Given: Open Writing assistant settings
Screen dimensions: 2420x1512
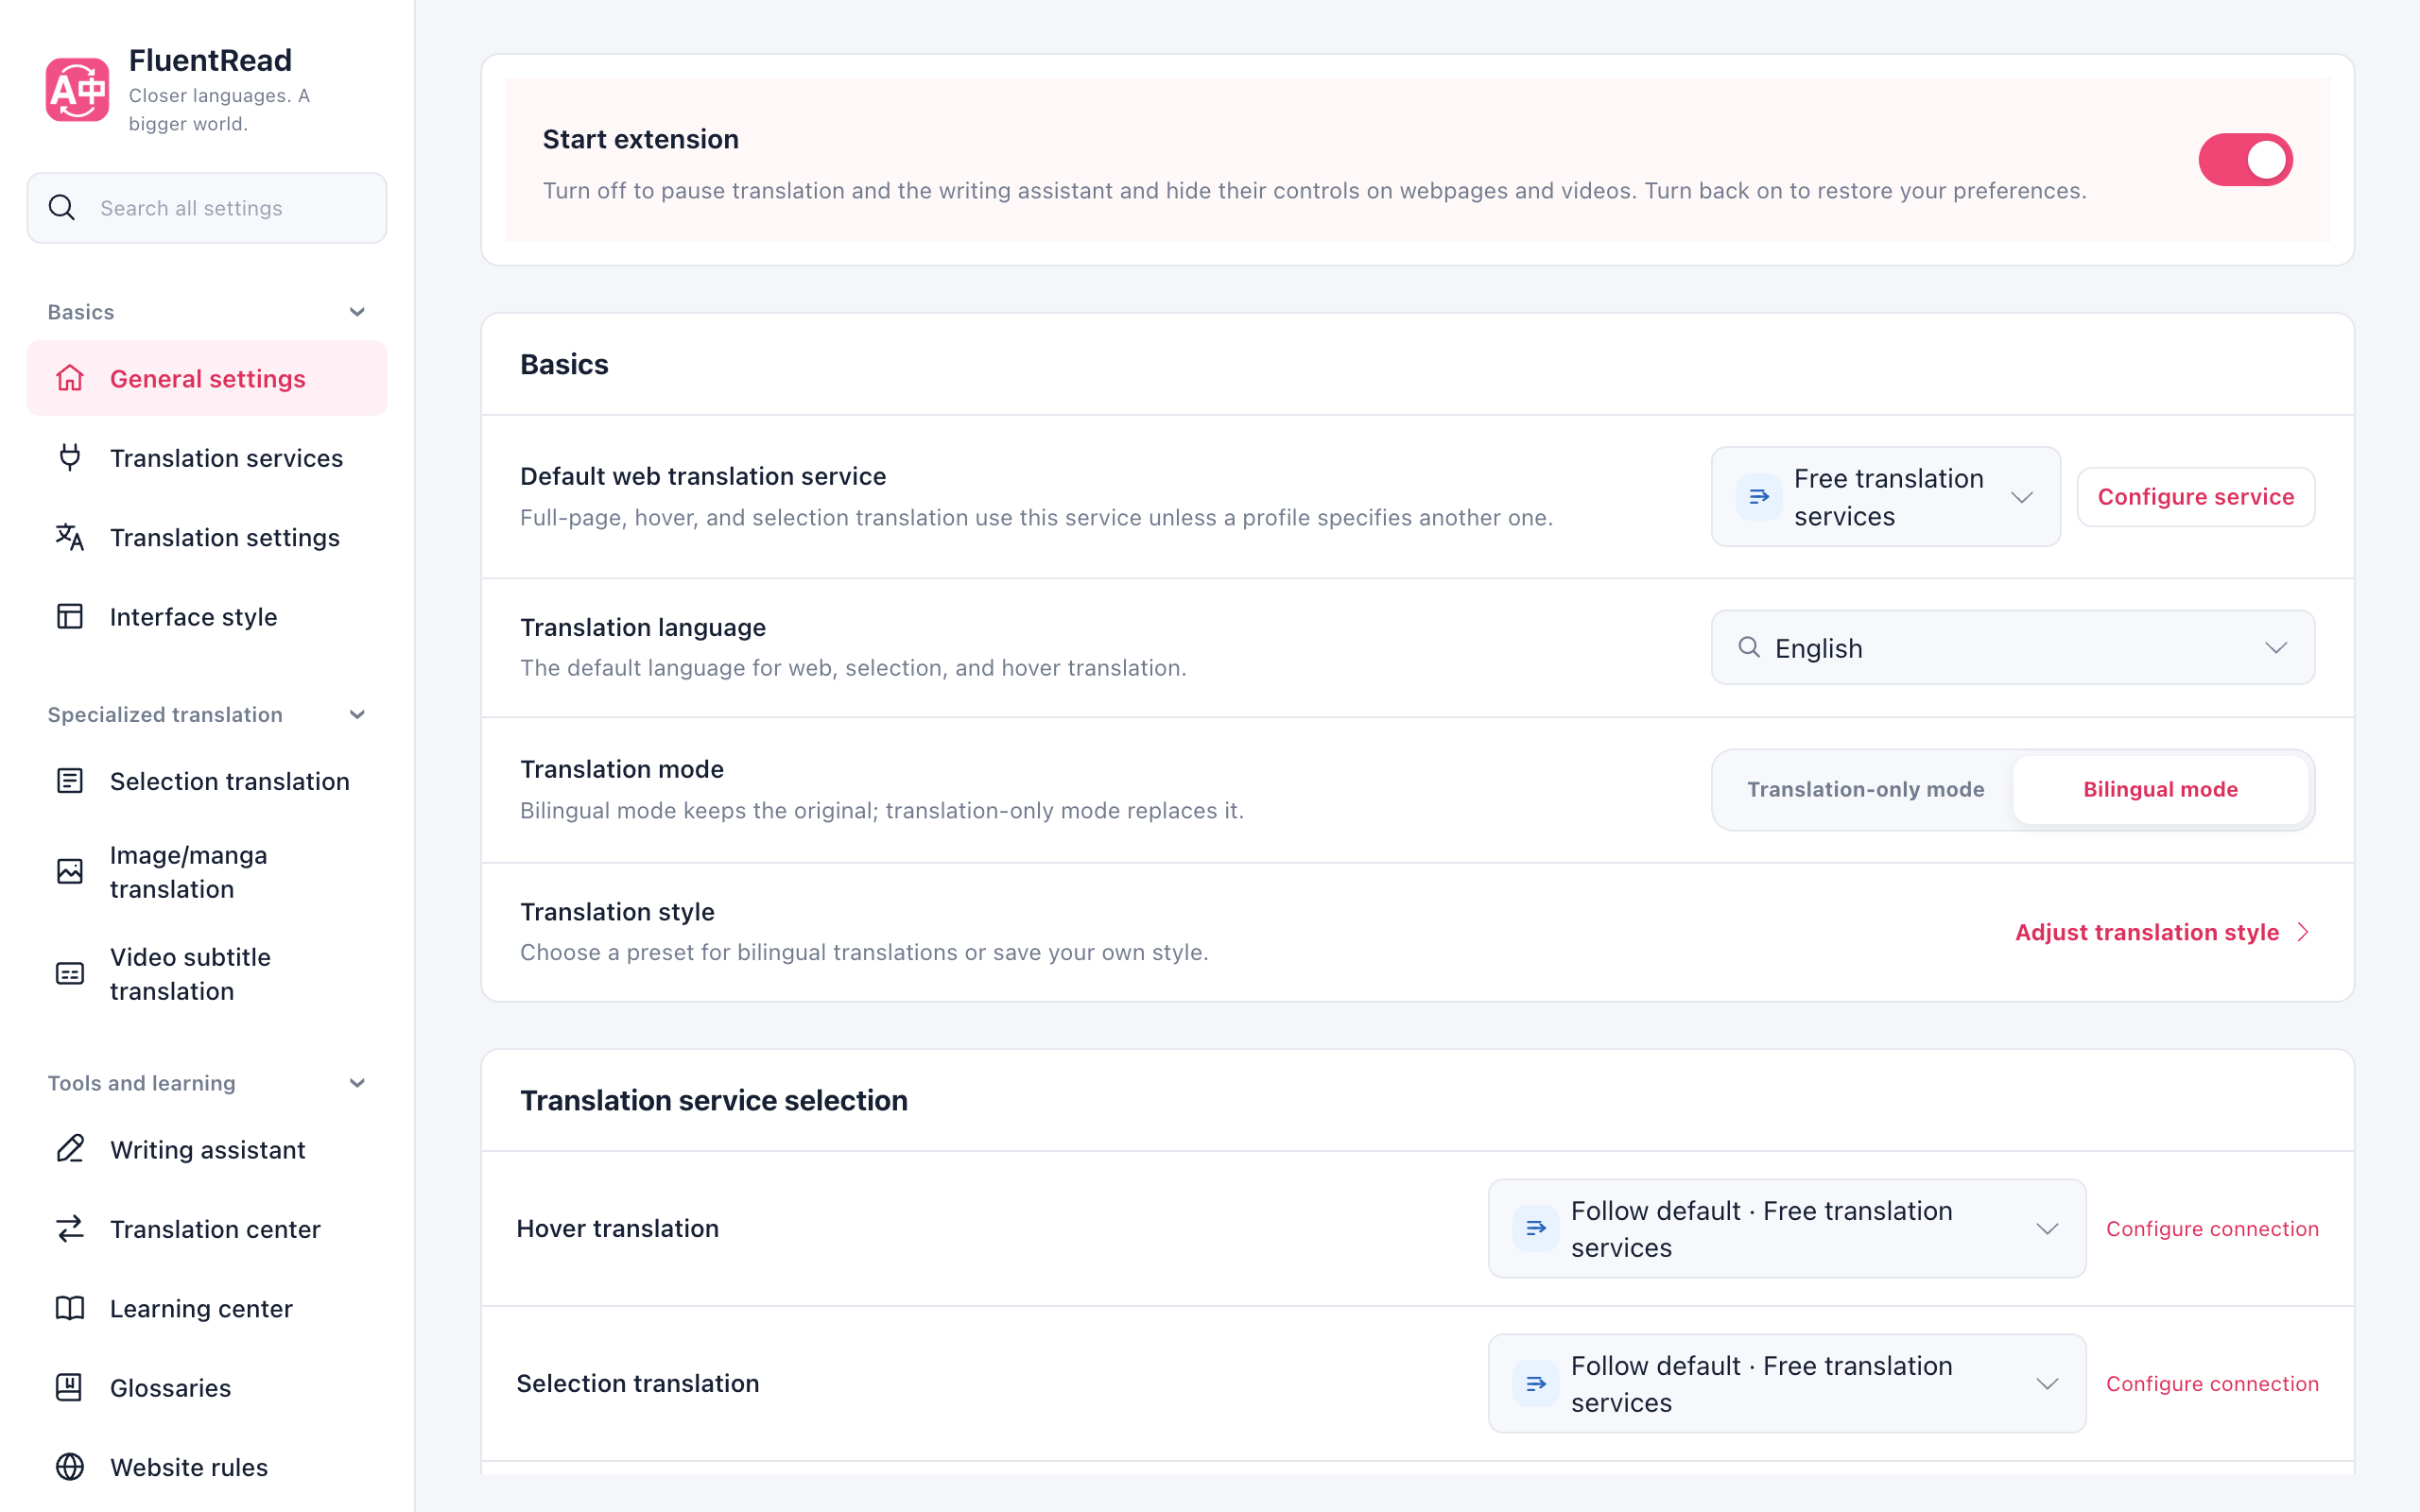Looking at the screenshot, I should tap(206, 1149).
